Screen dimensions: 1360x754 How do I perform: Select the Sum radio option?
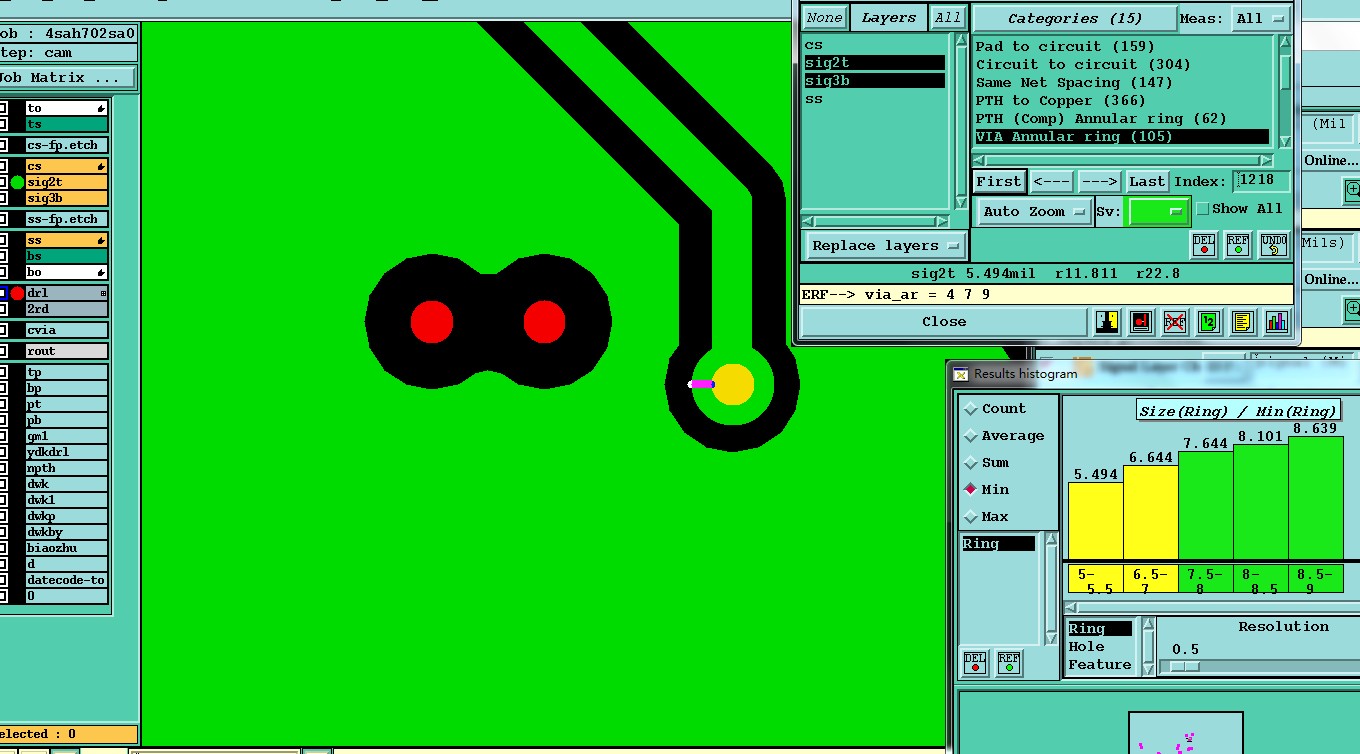(970, 463)
